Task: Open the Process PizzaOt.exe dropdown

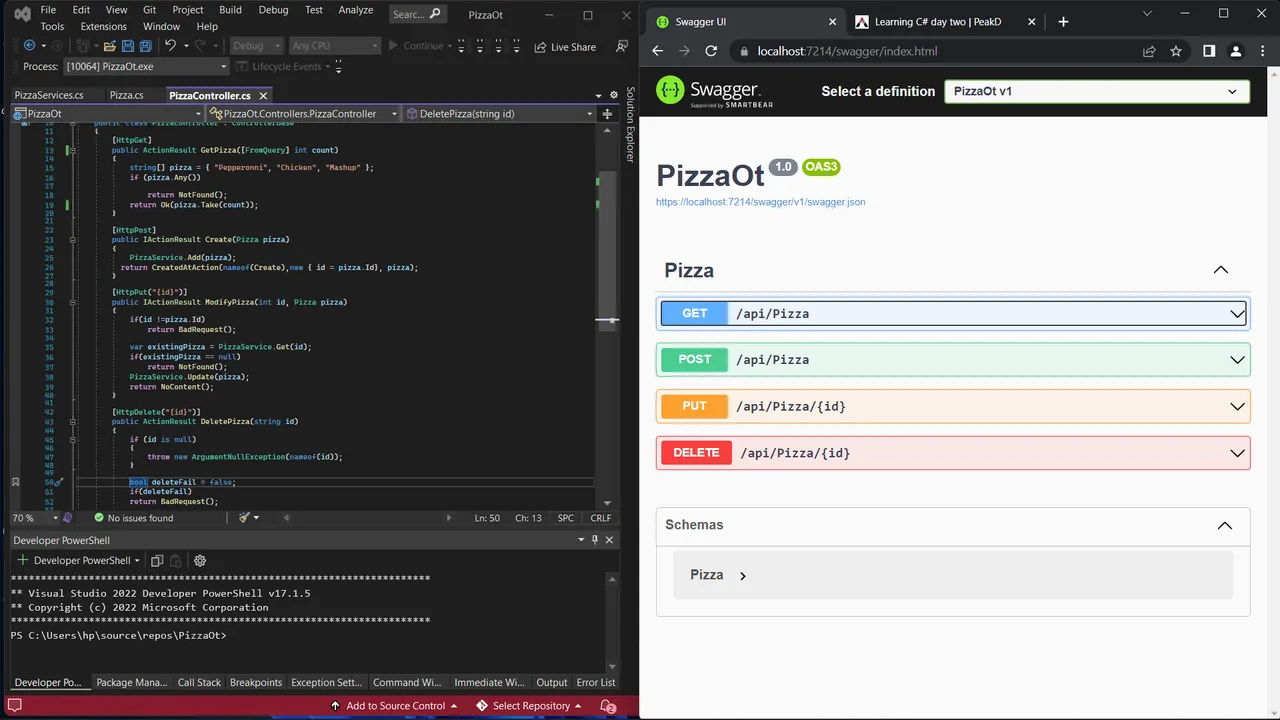Action: 145,67
